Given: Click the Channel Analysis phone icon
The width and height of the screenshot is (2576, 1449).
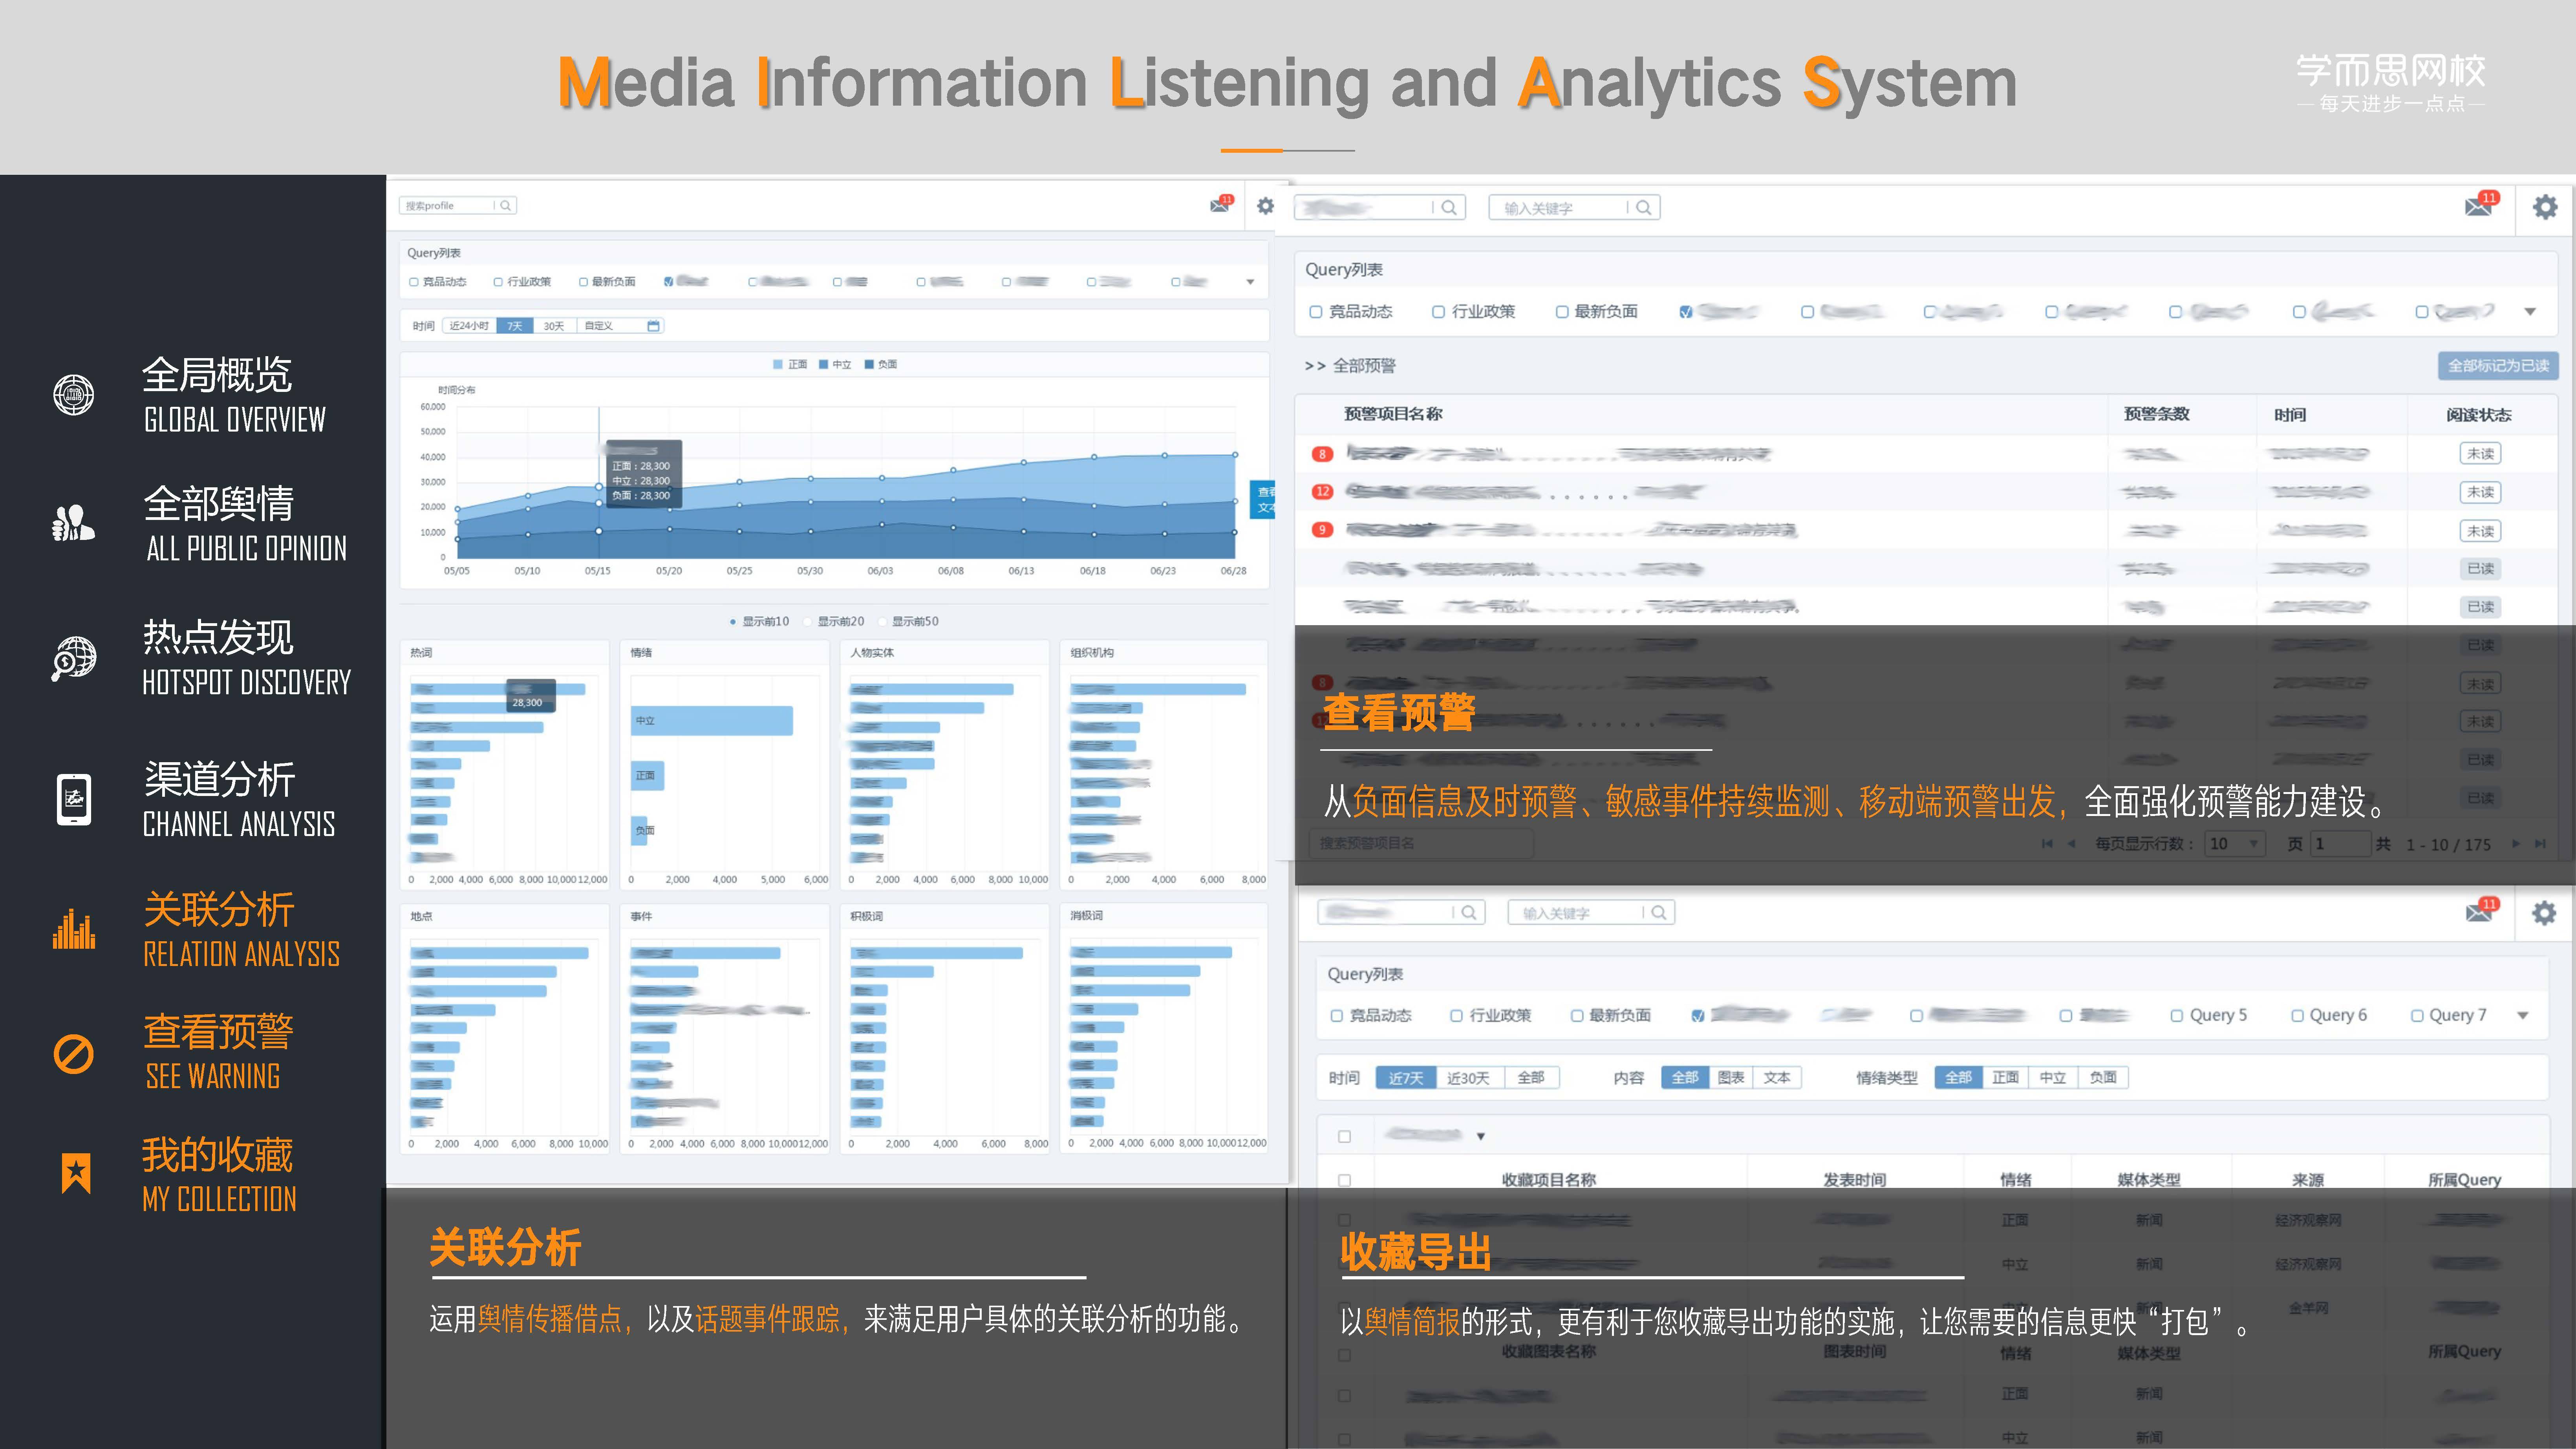Looking at the screenshot, I should (73, 799).
